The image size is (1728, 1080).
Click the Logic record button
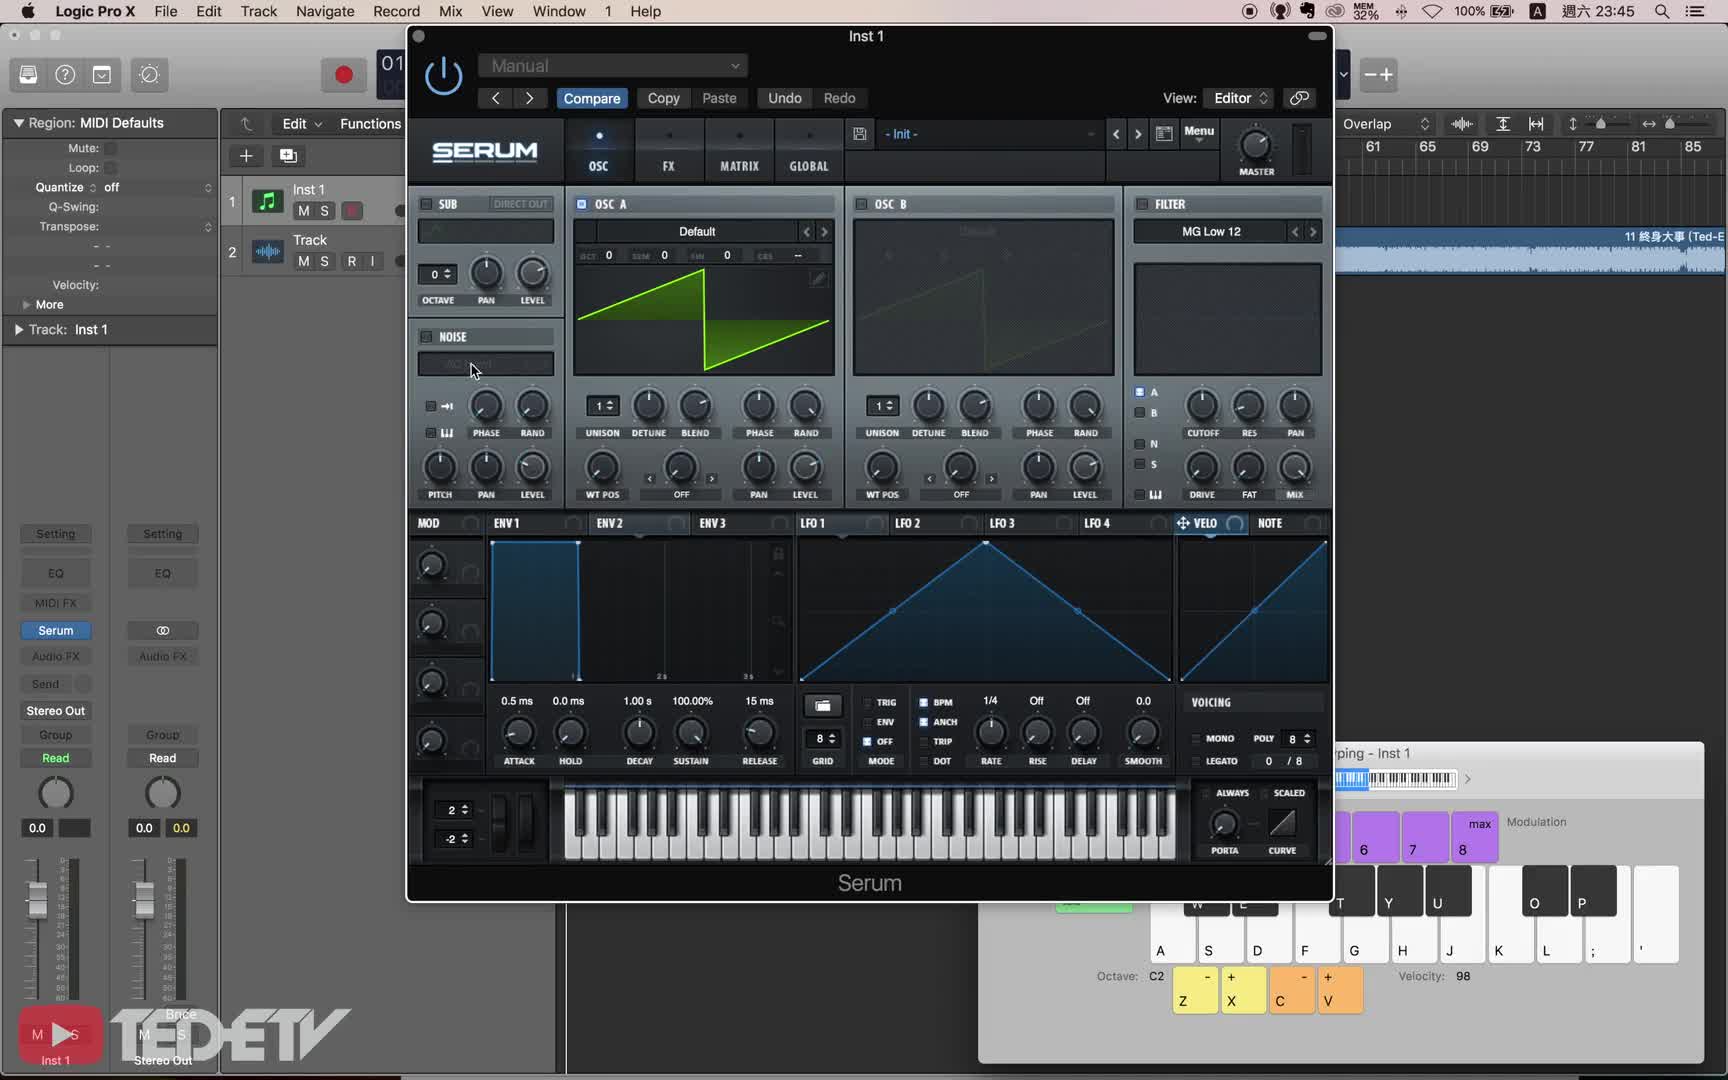[x=343, y=75]
